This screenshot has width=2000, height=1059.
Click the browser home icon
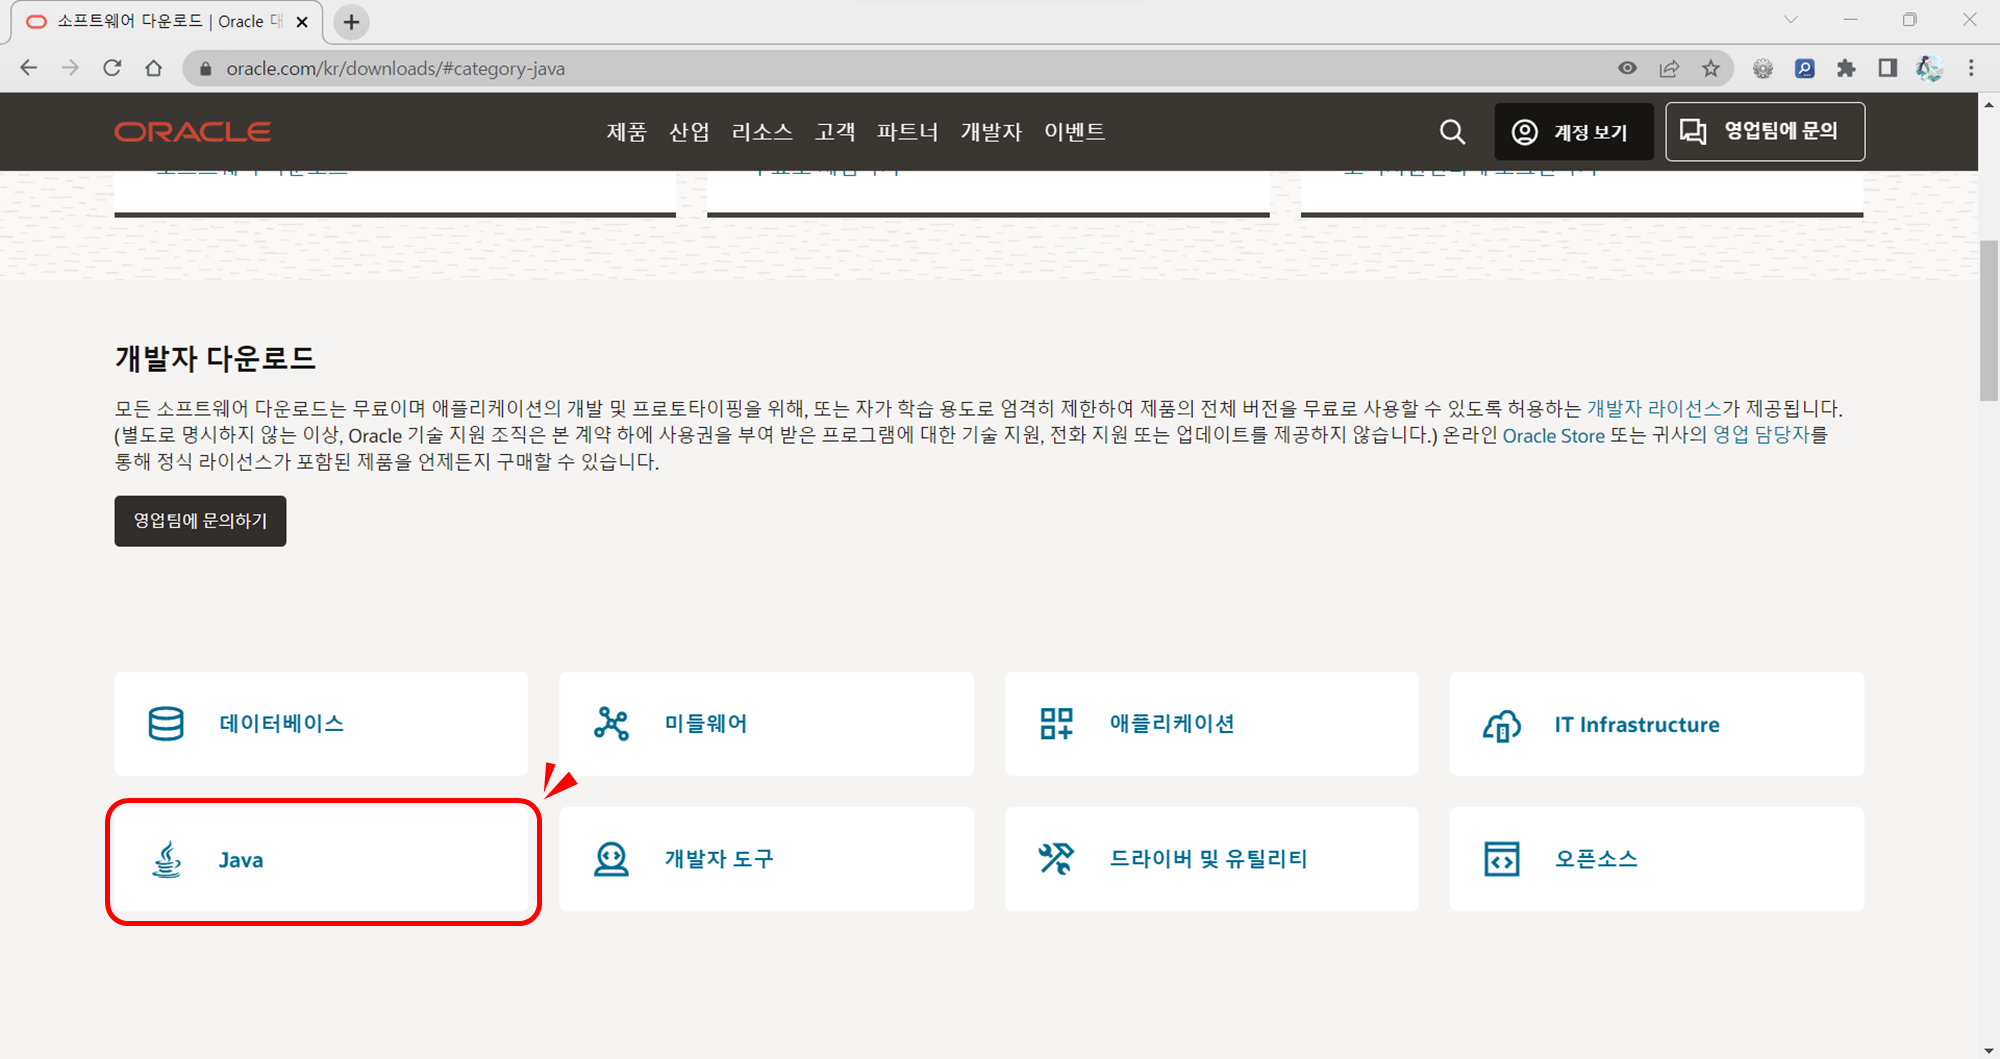pos(153,68)
